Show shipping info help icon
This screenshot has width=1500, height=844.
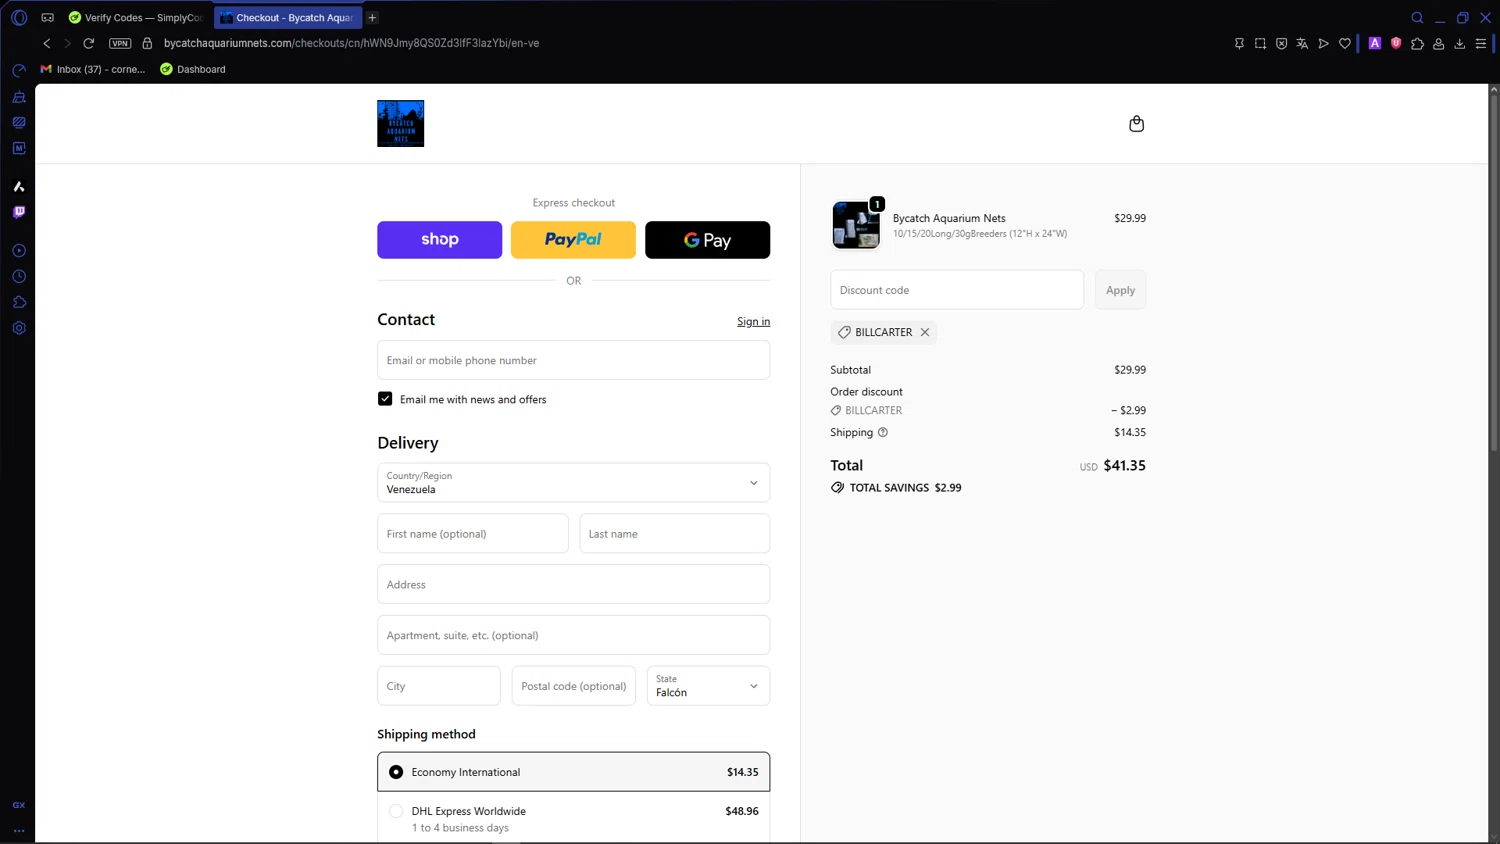[883, 432]
